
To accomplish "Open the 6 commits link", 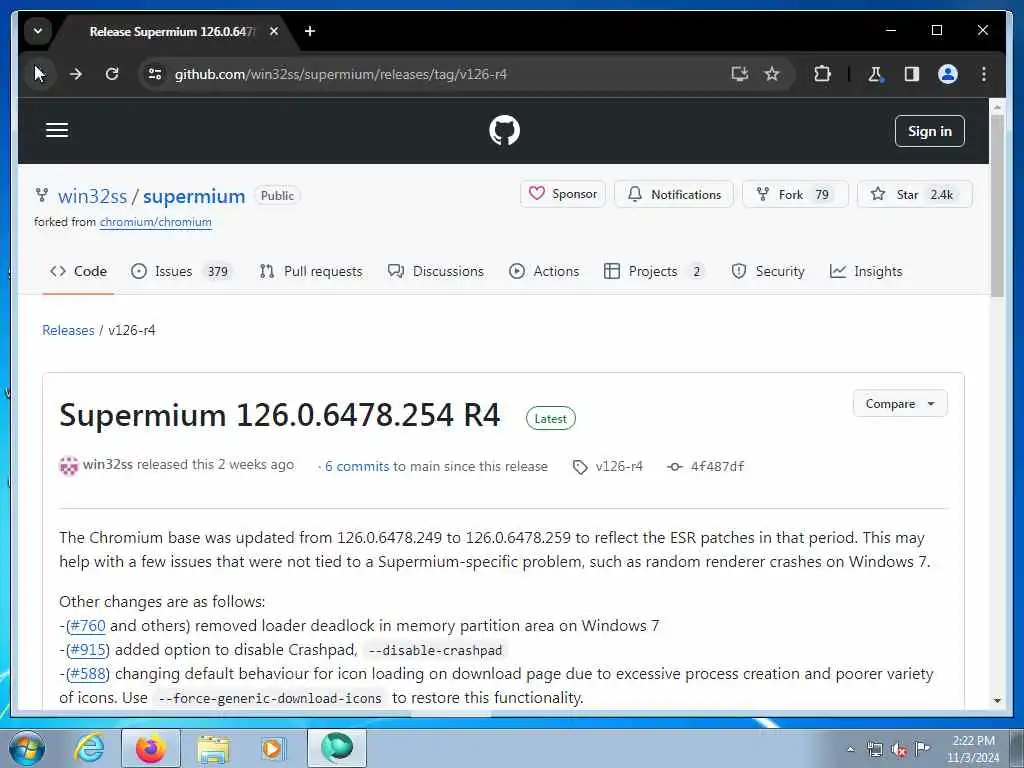I will [x=357, y=466].
